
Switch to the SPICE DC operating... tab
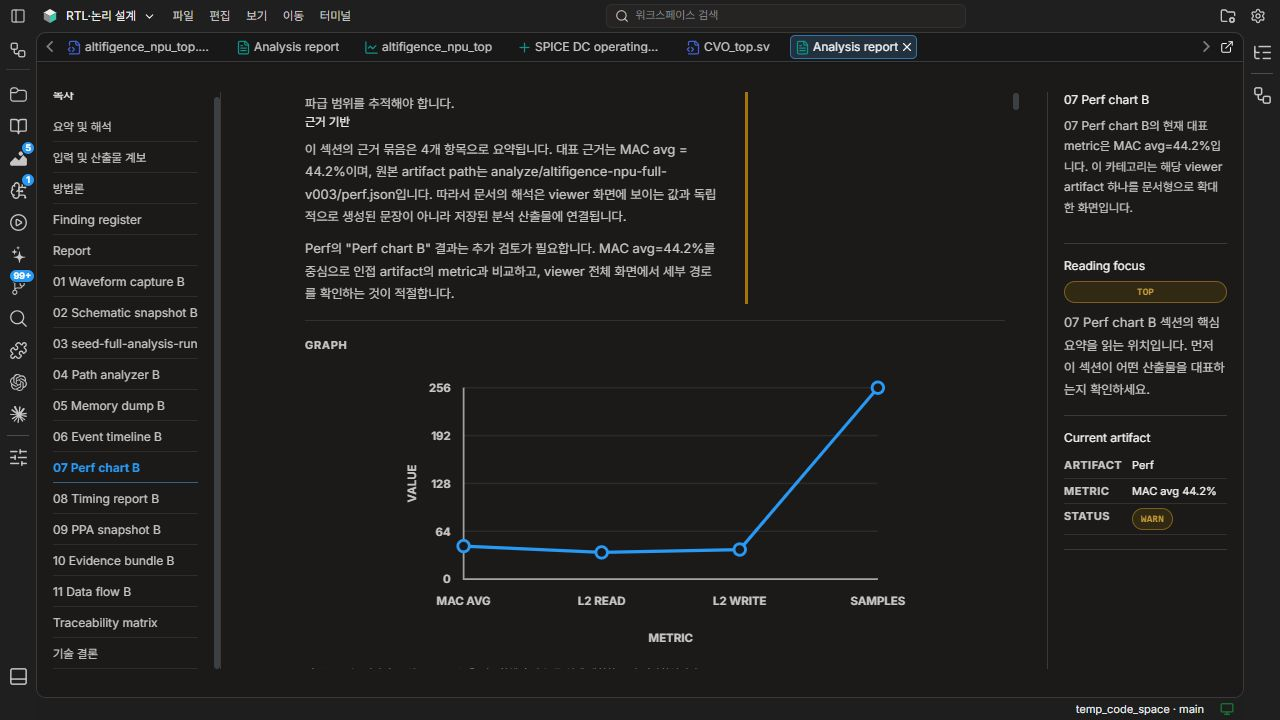point(589,47)
